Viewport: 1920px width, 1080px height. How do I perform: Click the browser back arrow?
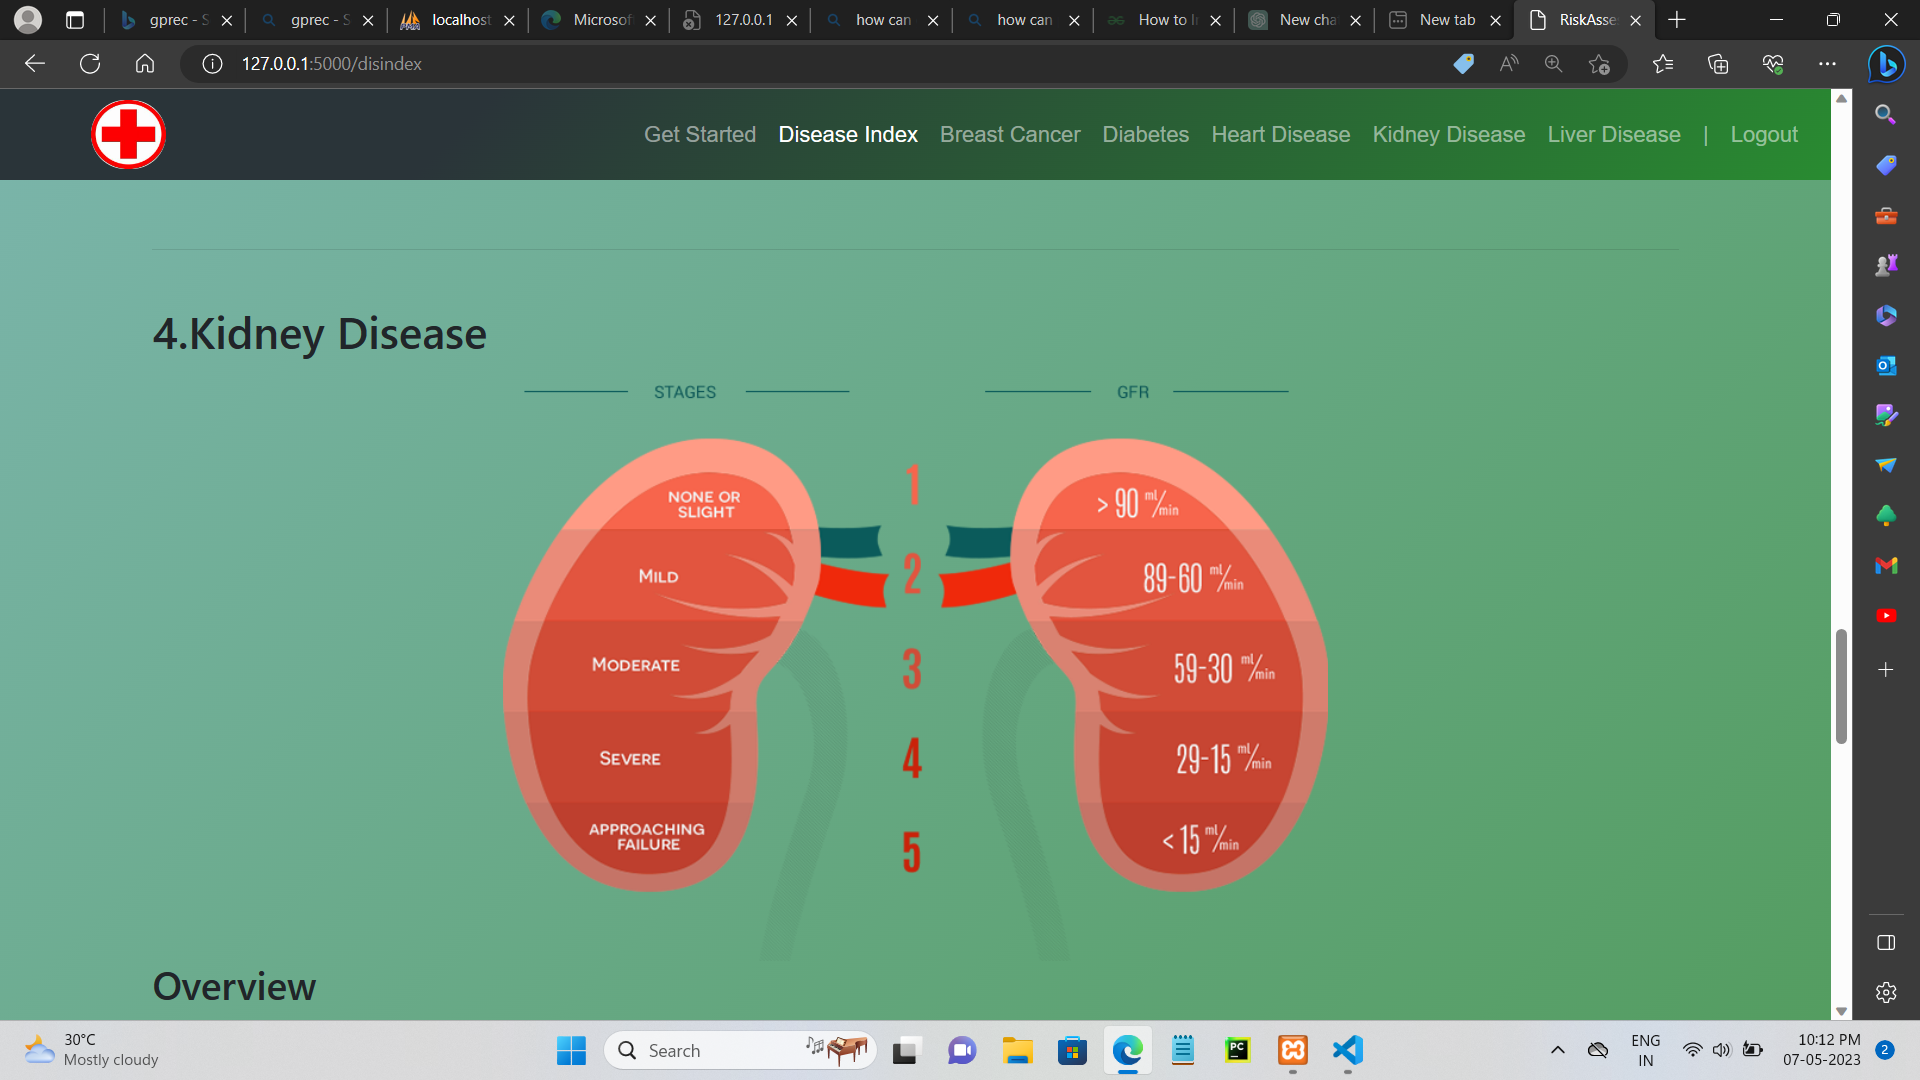click(x=35, y=64)
